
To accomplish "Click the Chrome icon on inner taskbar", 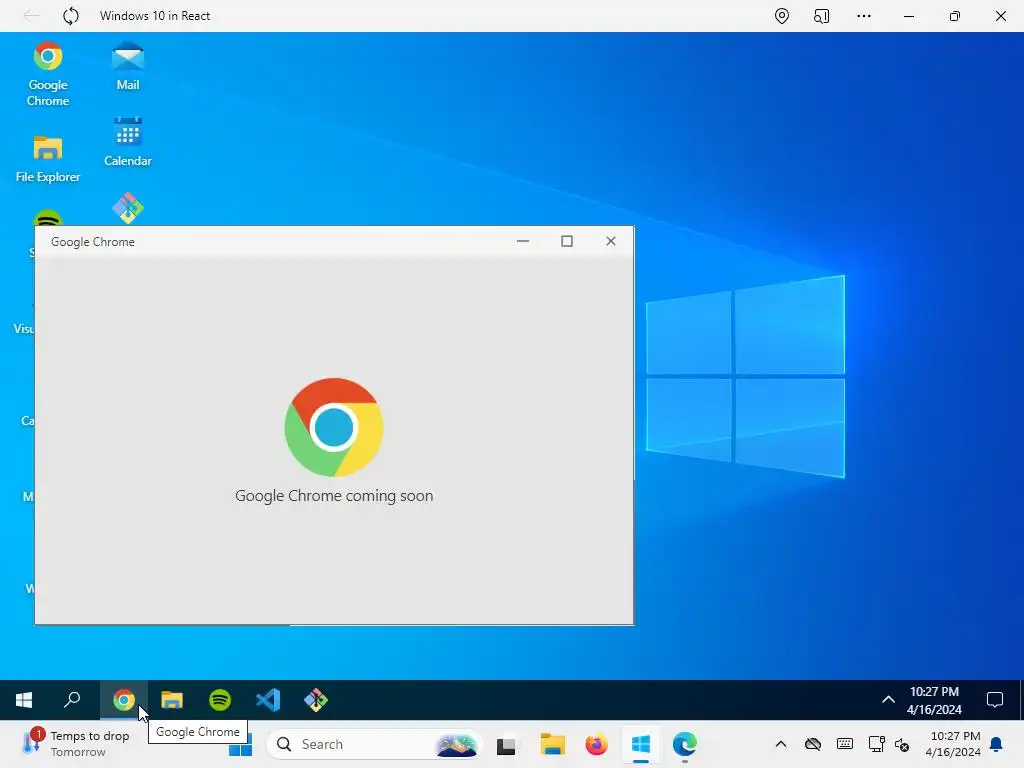I will pos(123,700).
